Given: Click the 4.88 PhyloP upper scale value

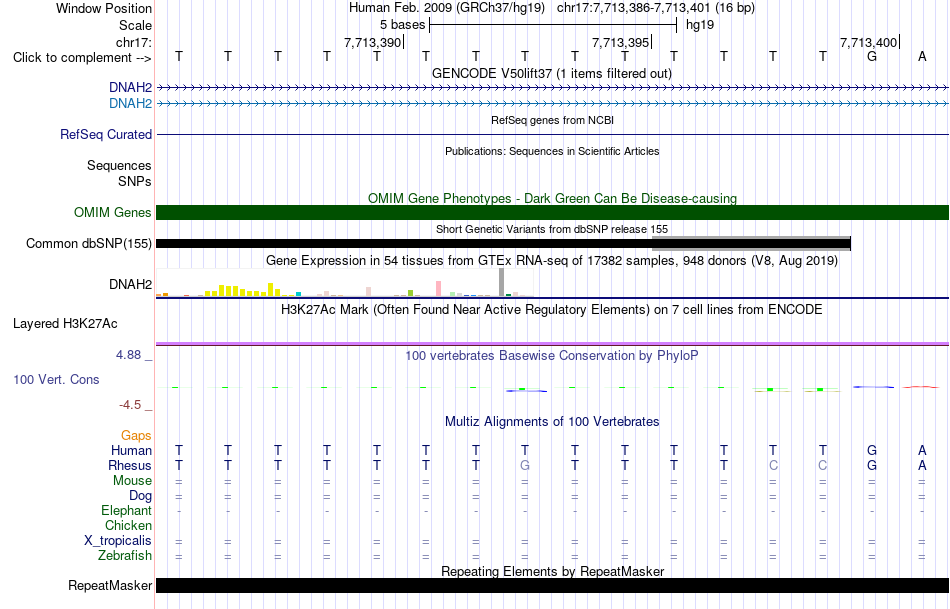Looking at the screenshot, I should 128,355.
